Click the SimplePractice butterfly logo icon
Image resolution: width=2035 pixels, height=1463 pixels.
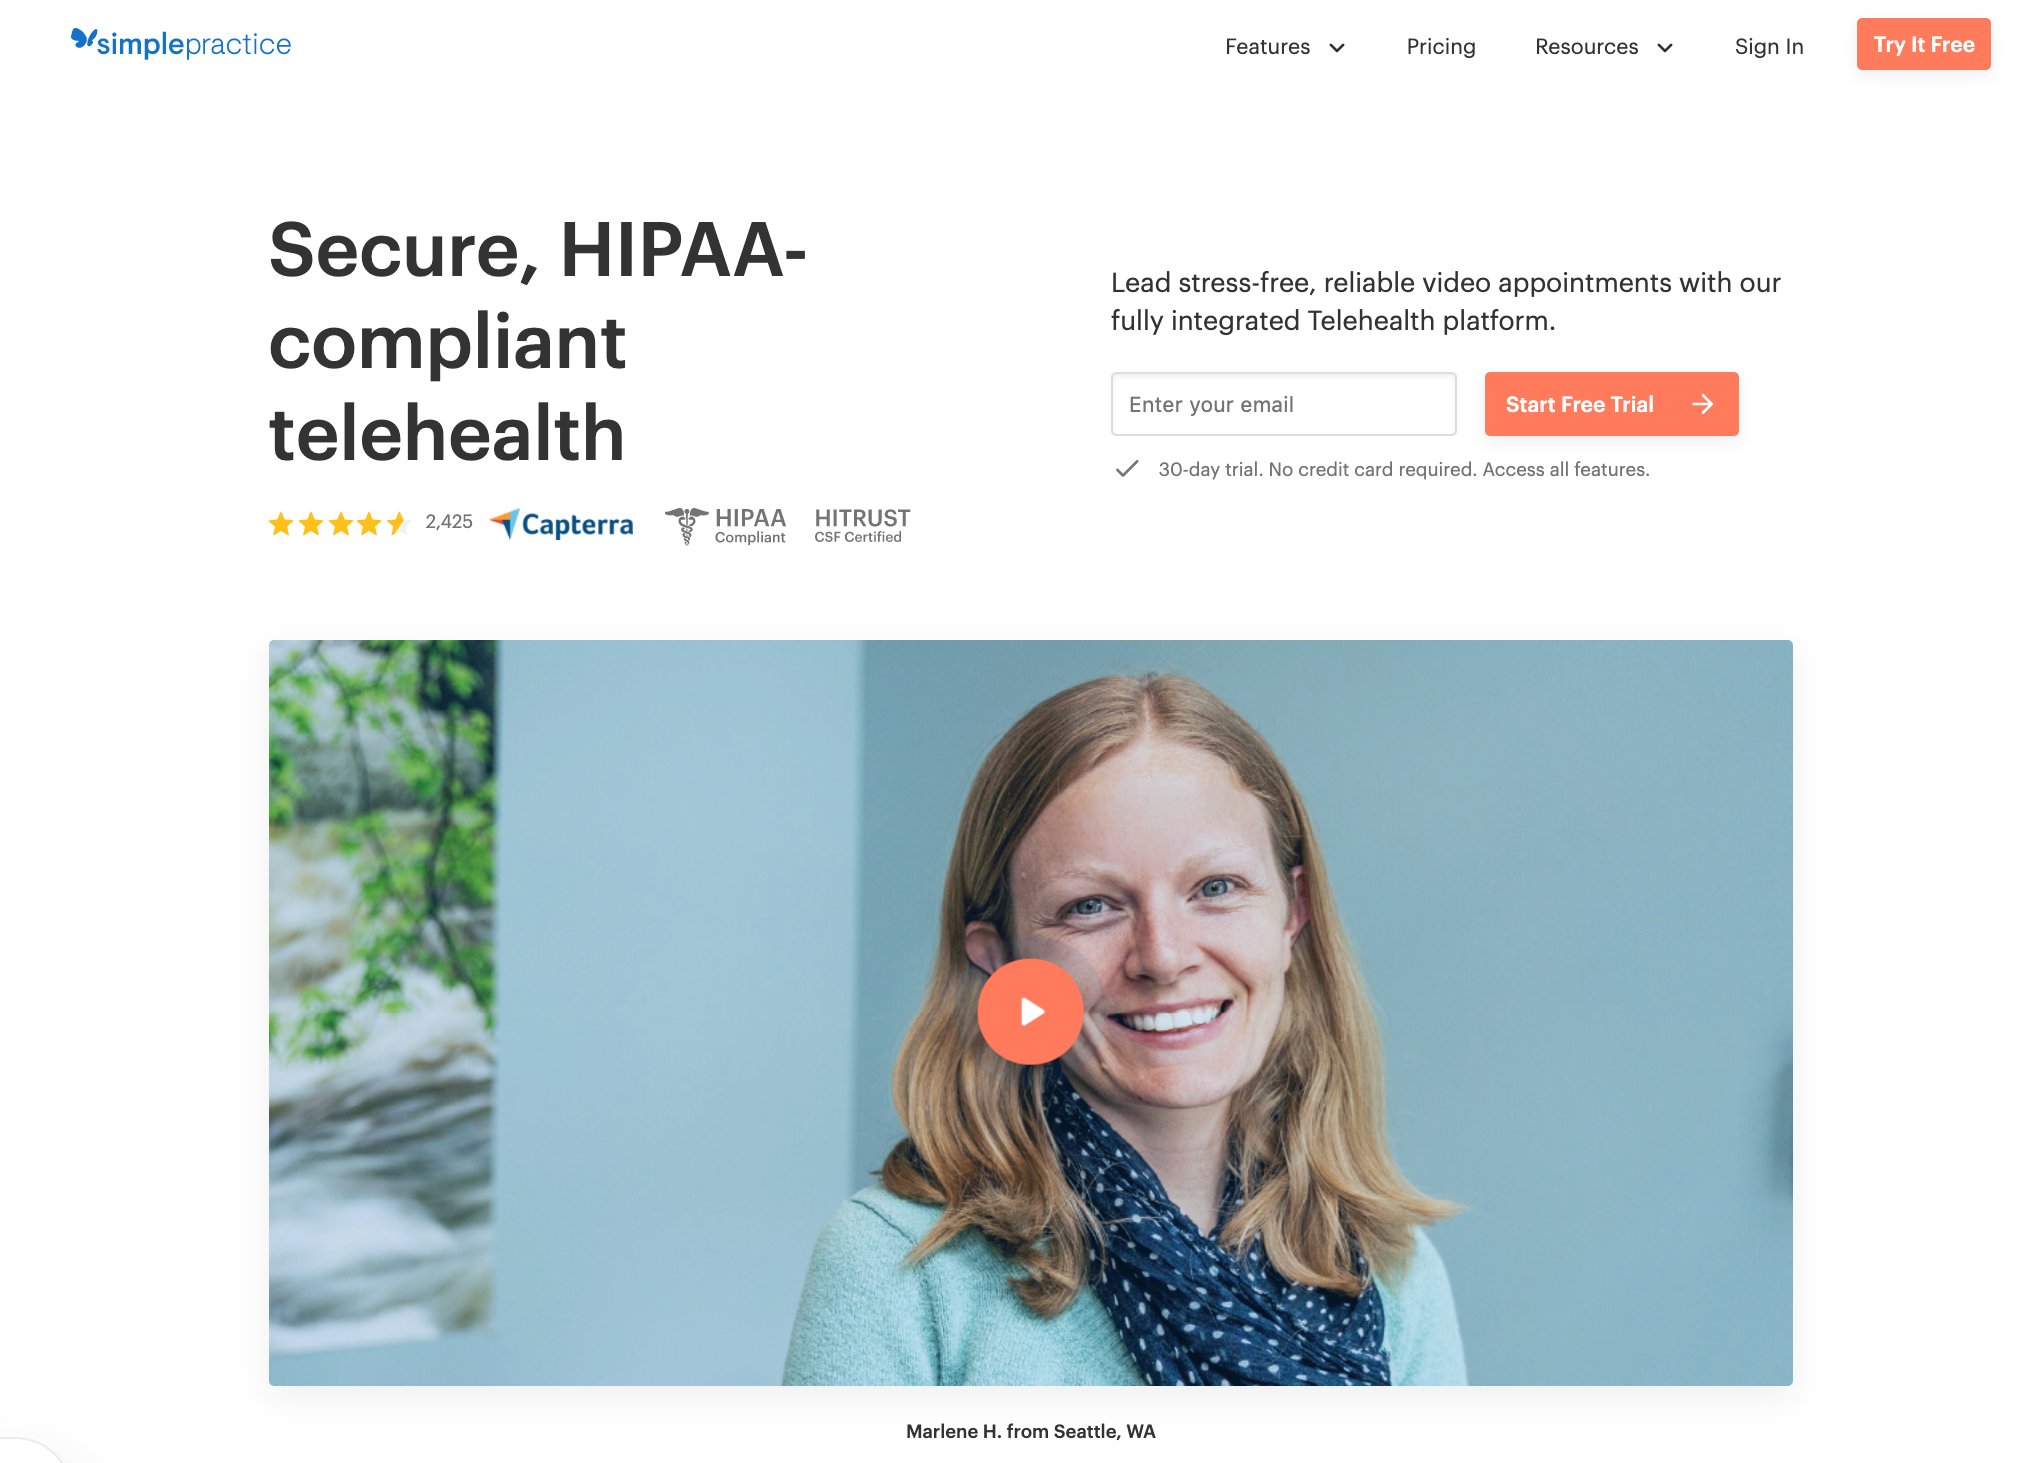pyautogui.click(x=83, y=39)
